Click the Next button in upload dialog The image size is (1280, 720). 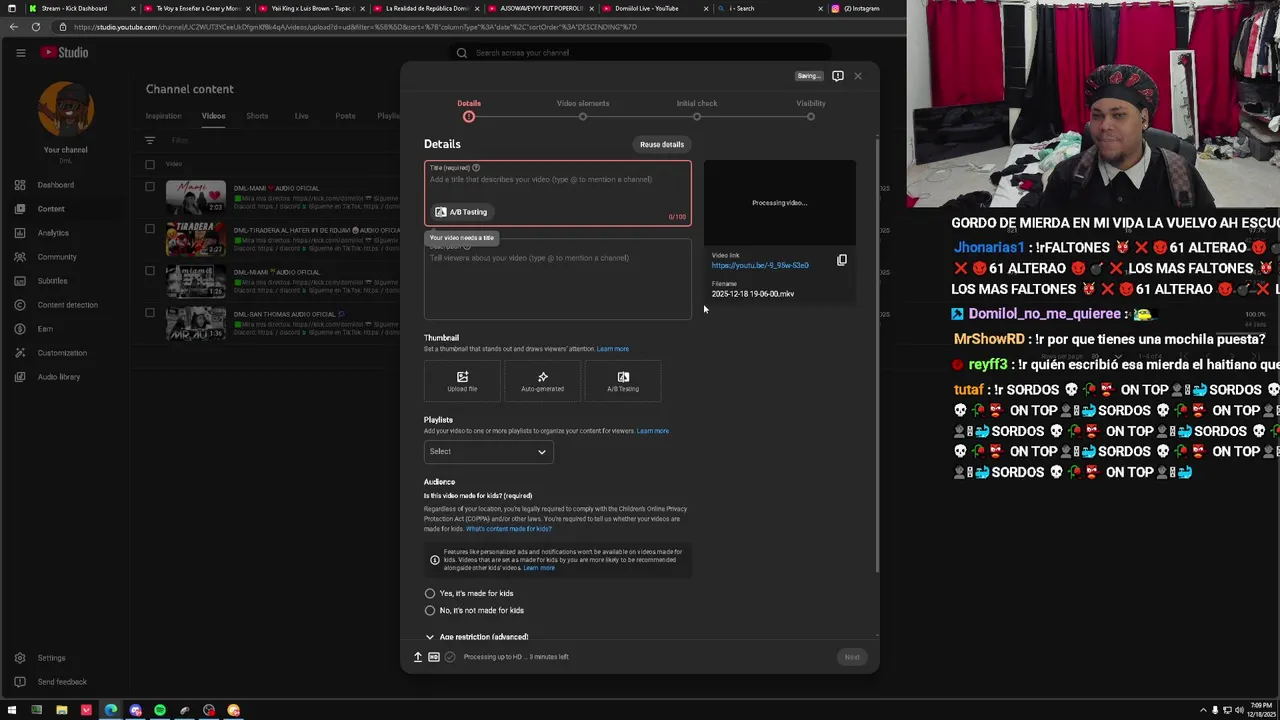click(852, 657)
